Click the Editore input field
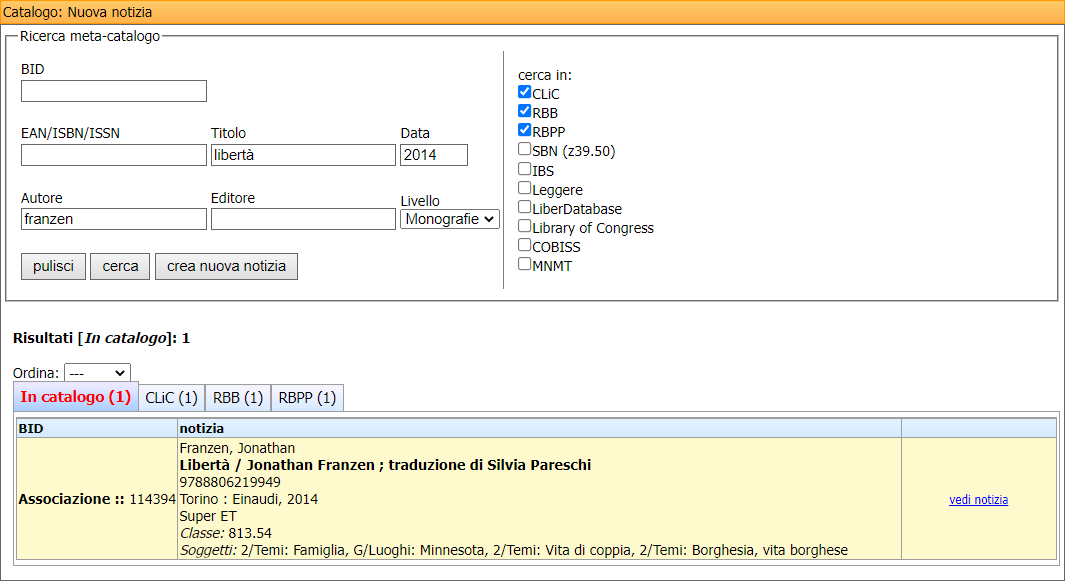Screen dimensions: 1065x581 [303, 219]
